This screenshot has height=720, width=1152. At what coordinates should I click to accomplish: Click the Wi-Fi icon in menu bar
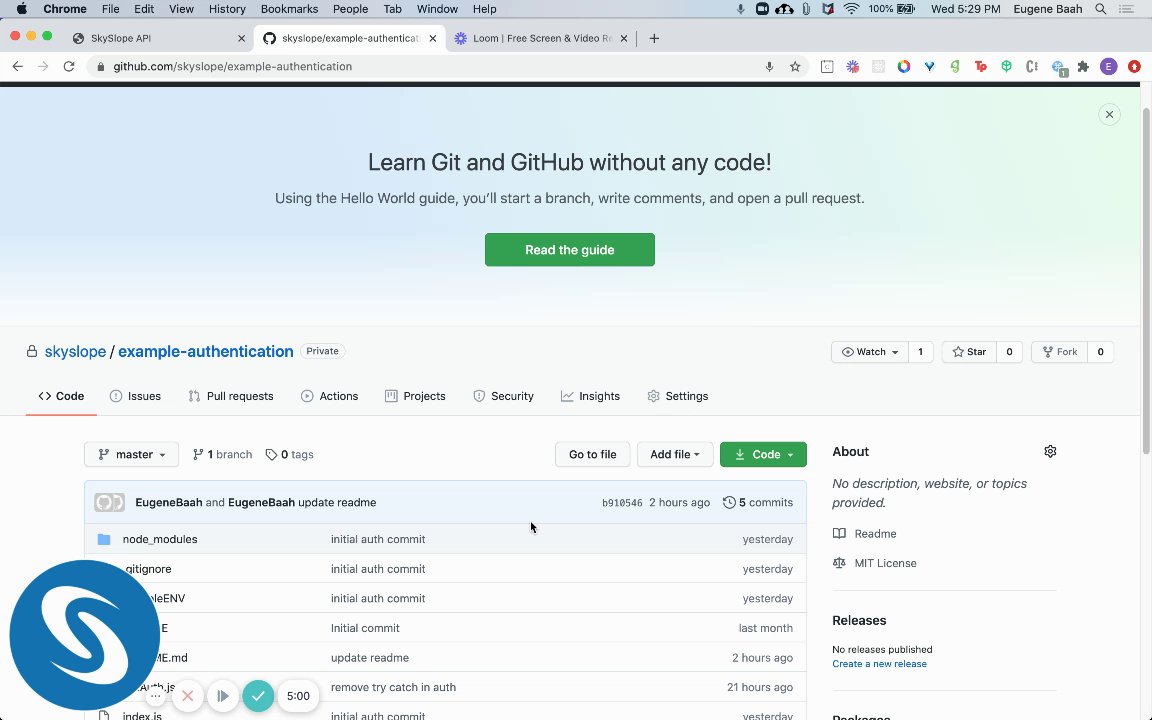(852, 9)
